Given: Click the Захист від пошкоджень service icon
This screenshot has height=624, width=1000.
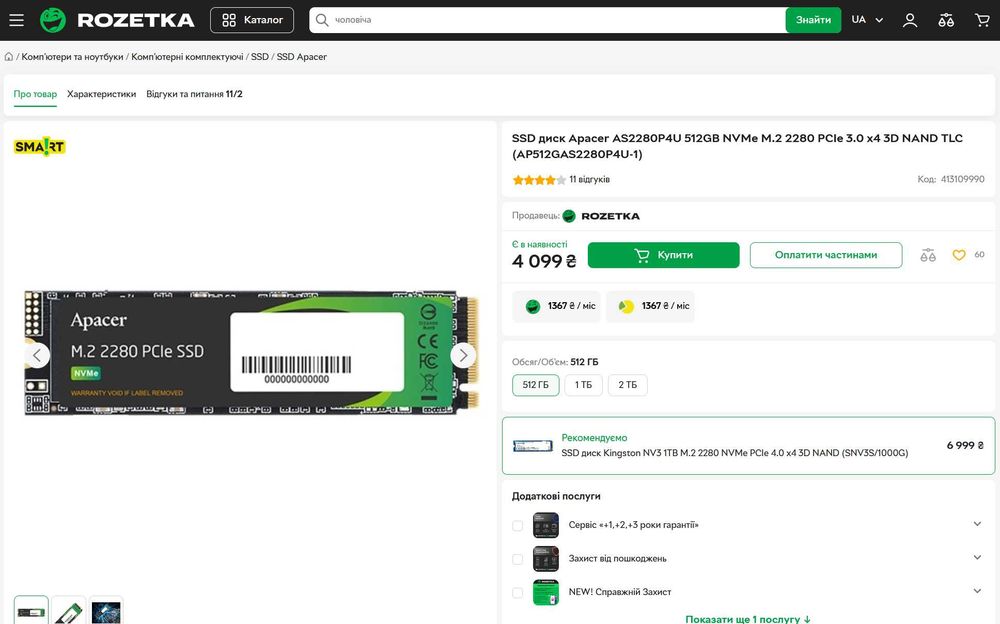Looking at the screenshot, I should pos(546,559).
